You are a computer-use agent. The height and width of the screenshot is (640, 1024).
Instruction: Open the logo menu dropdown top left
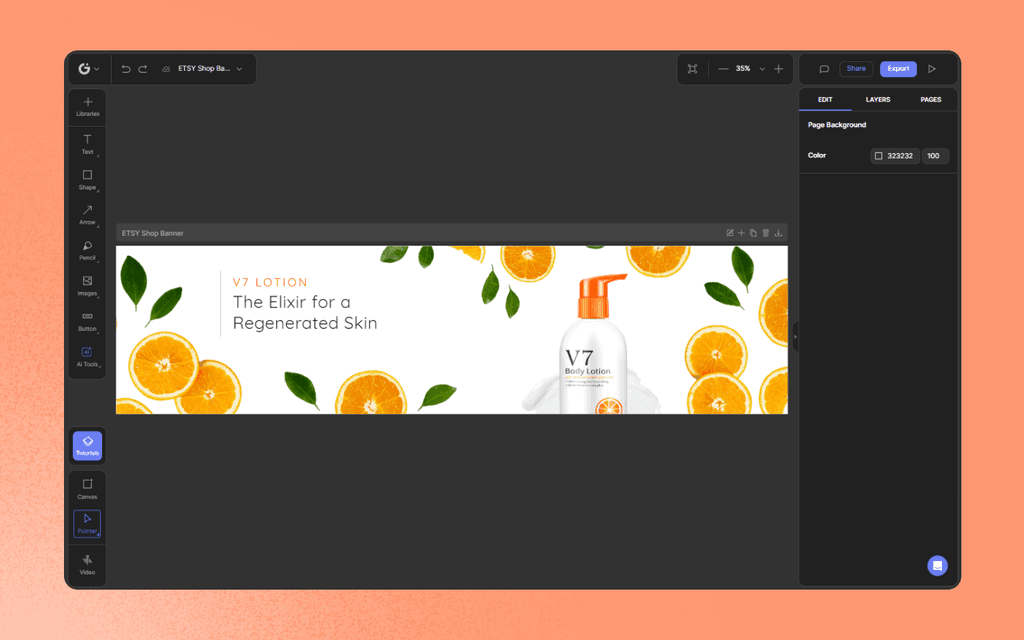coord(87,68)
